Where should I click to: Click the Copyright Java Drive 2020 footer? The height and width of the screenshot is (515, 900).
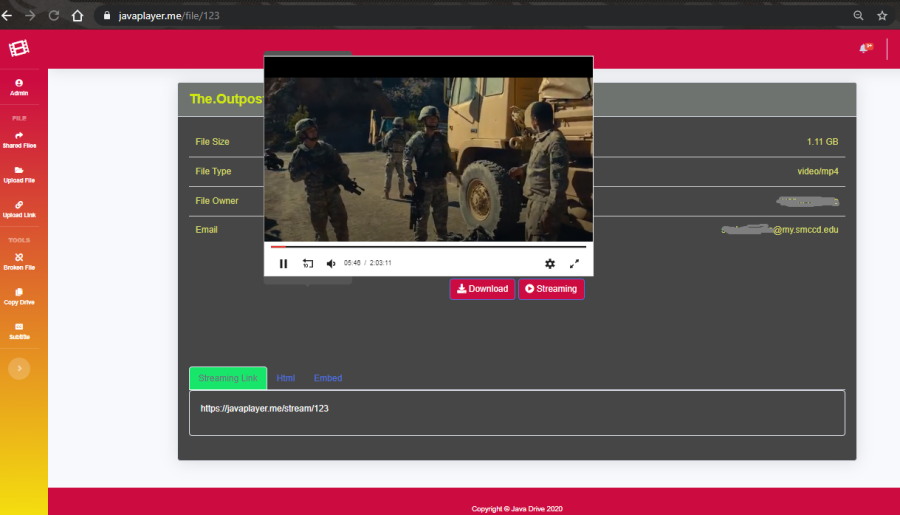point(517,509)
